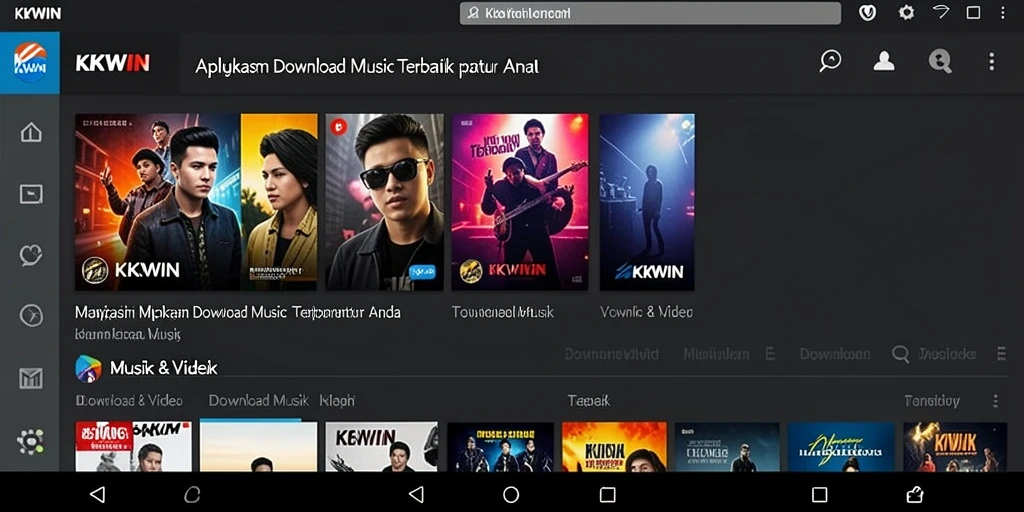Click the Download Music Terbaik caption text

coord(238,312)
